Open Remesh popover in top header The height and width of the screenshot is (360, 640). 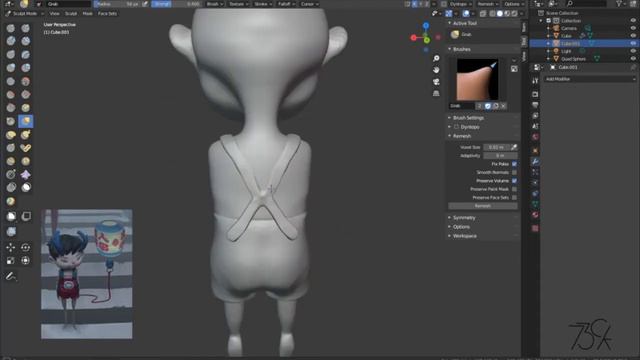pyautogui.click(x=487, y=4)
